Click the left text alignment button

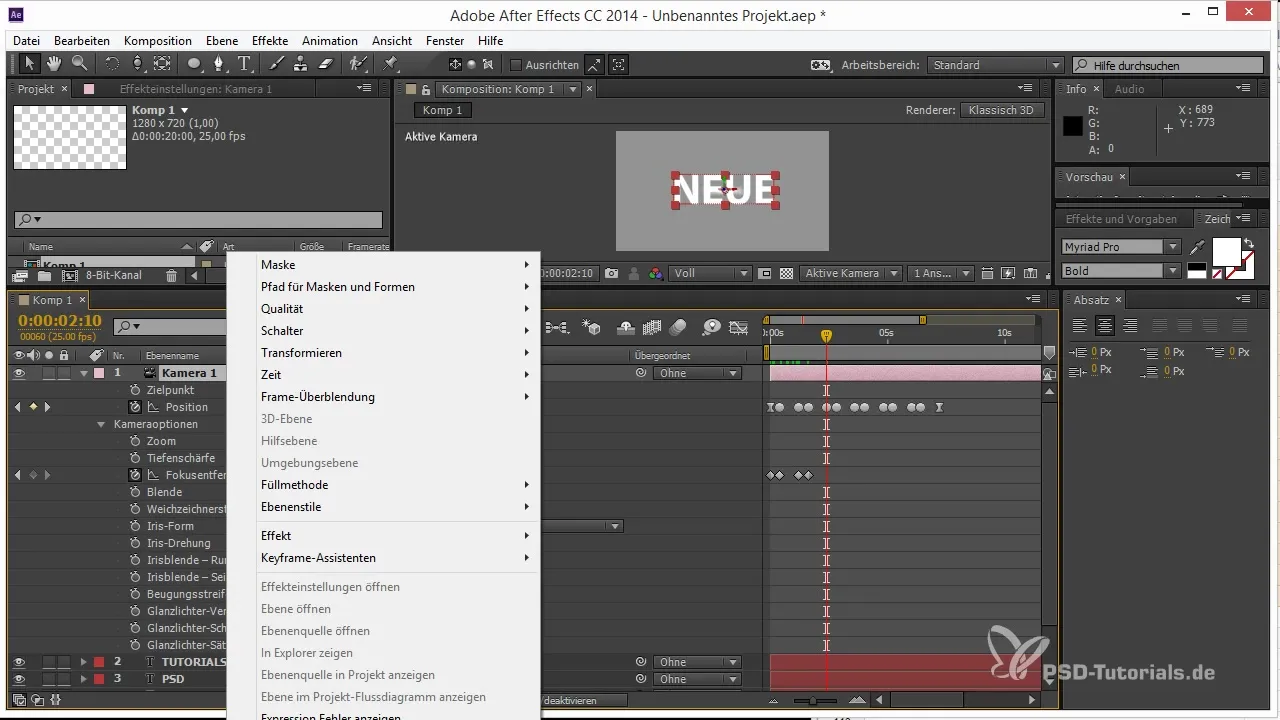pyautogui.click(x=1081, y=326)
